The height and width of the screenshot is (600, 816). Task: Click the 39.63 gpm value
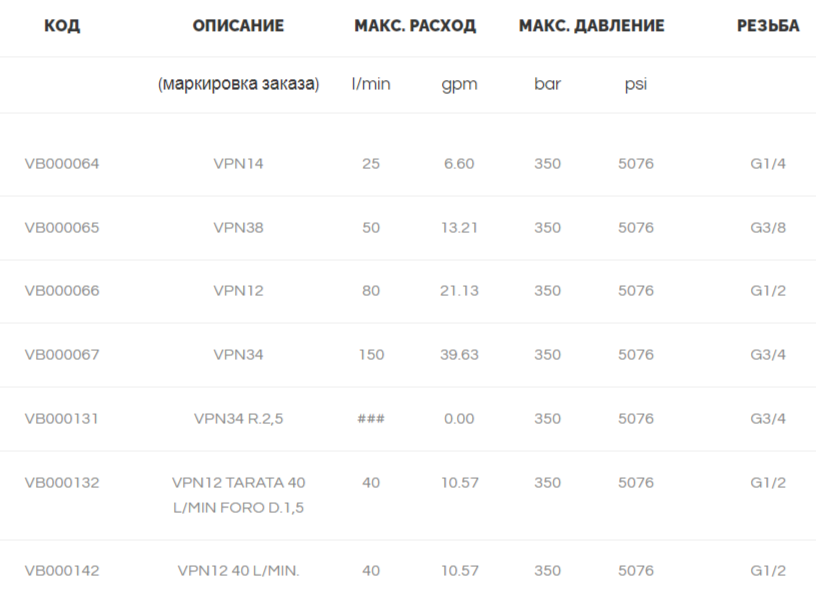[x=459, y=355]
